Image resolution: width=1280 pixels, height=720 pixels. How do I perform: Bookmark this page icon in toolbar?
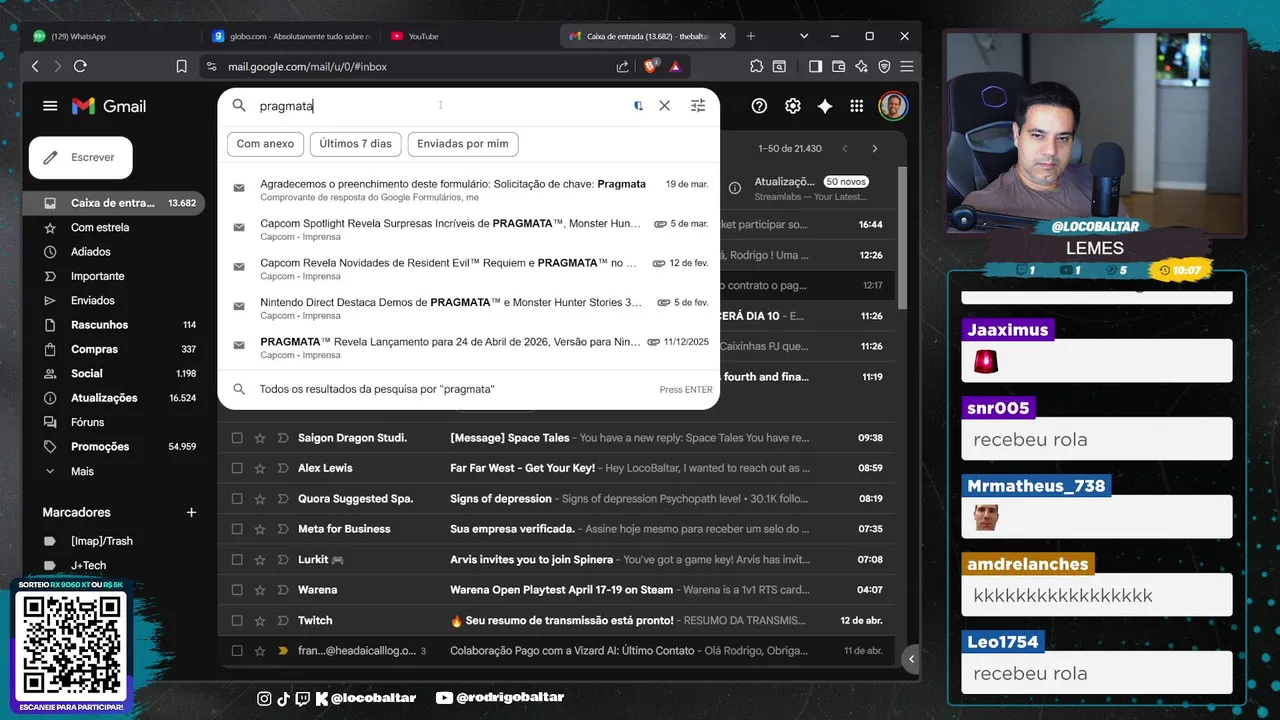[x=181, y=66]
